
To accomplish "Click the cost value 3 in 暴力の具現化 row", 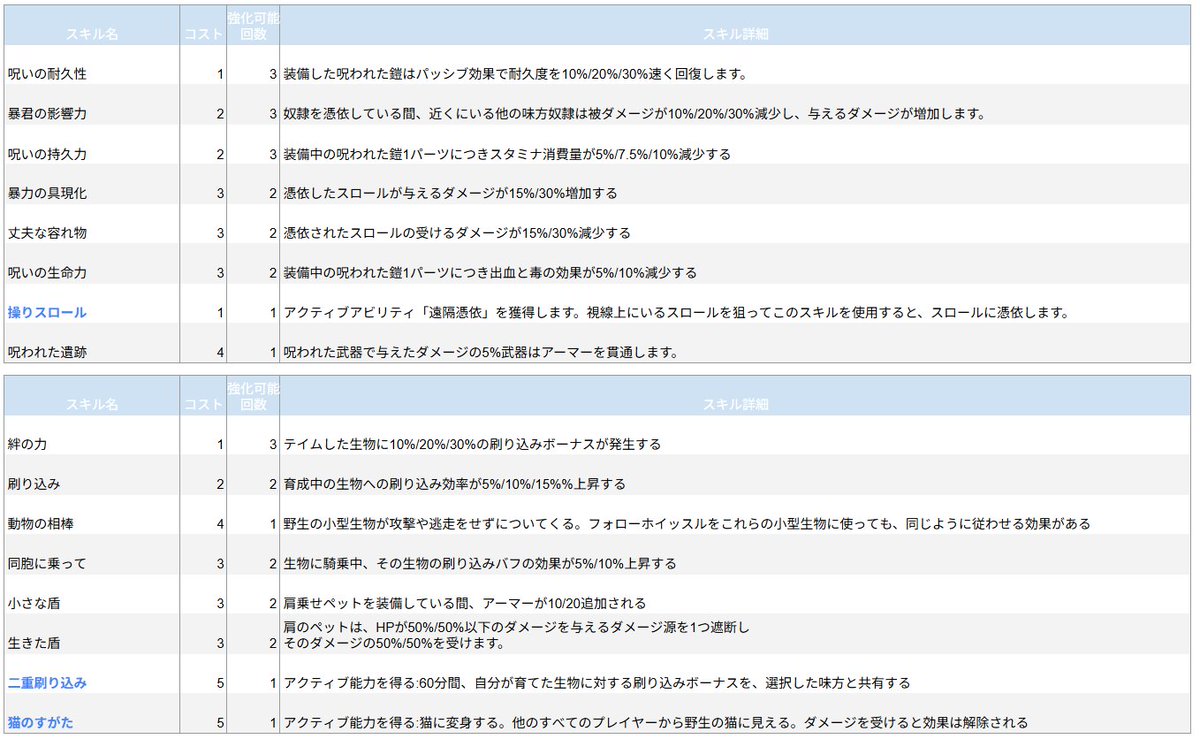I will [x=220, y=193].
